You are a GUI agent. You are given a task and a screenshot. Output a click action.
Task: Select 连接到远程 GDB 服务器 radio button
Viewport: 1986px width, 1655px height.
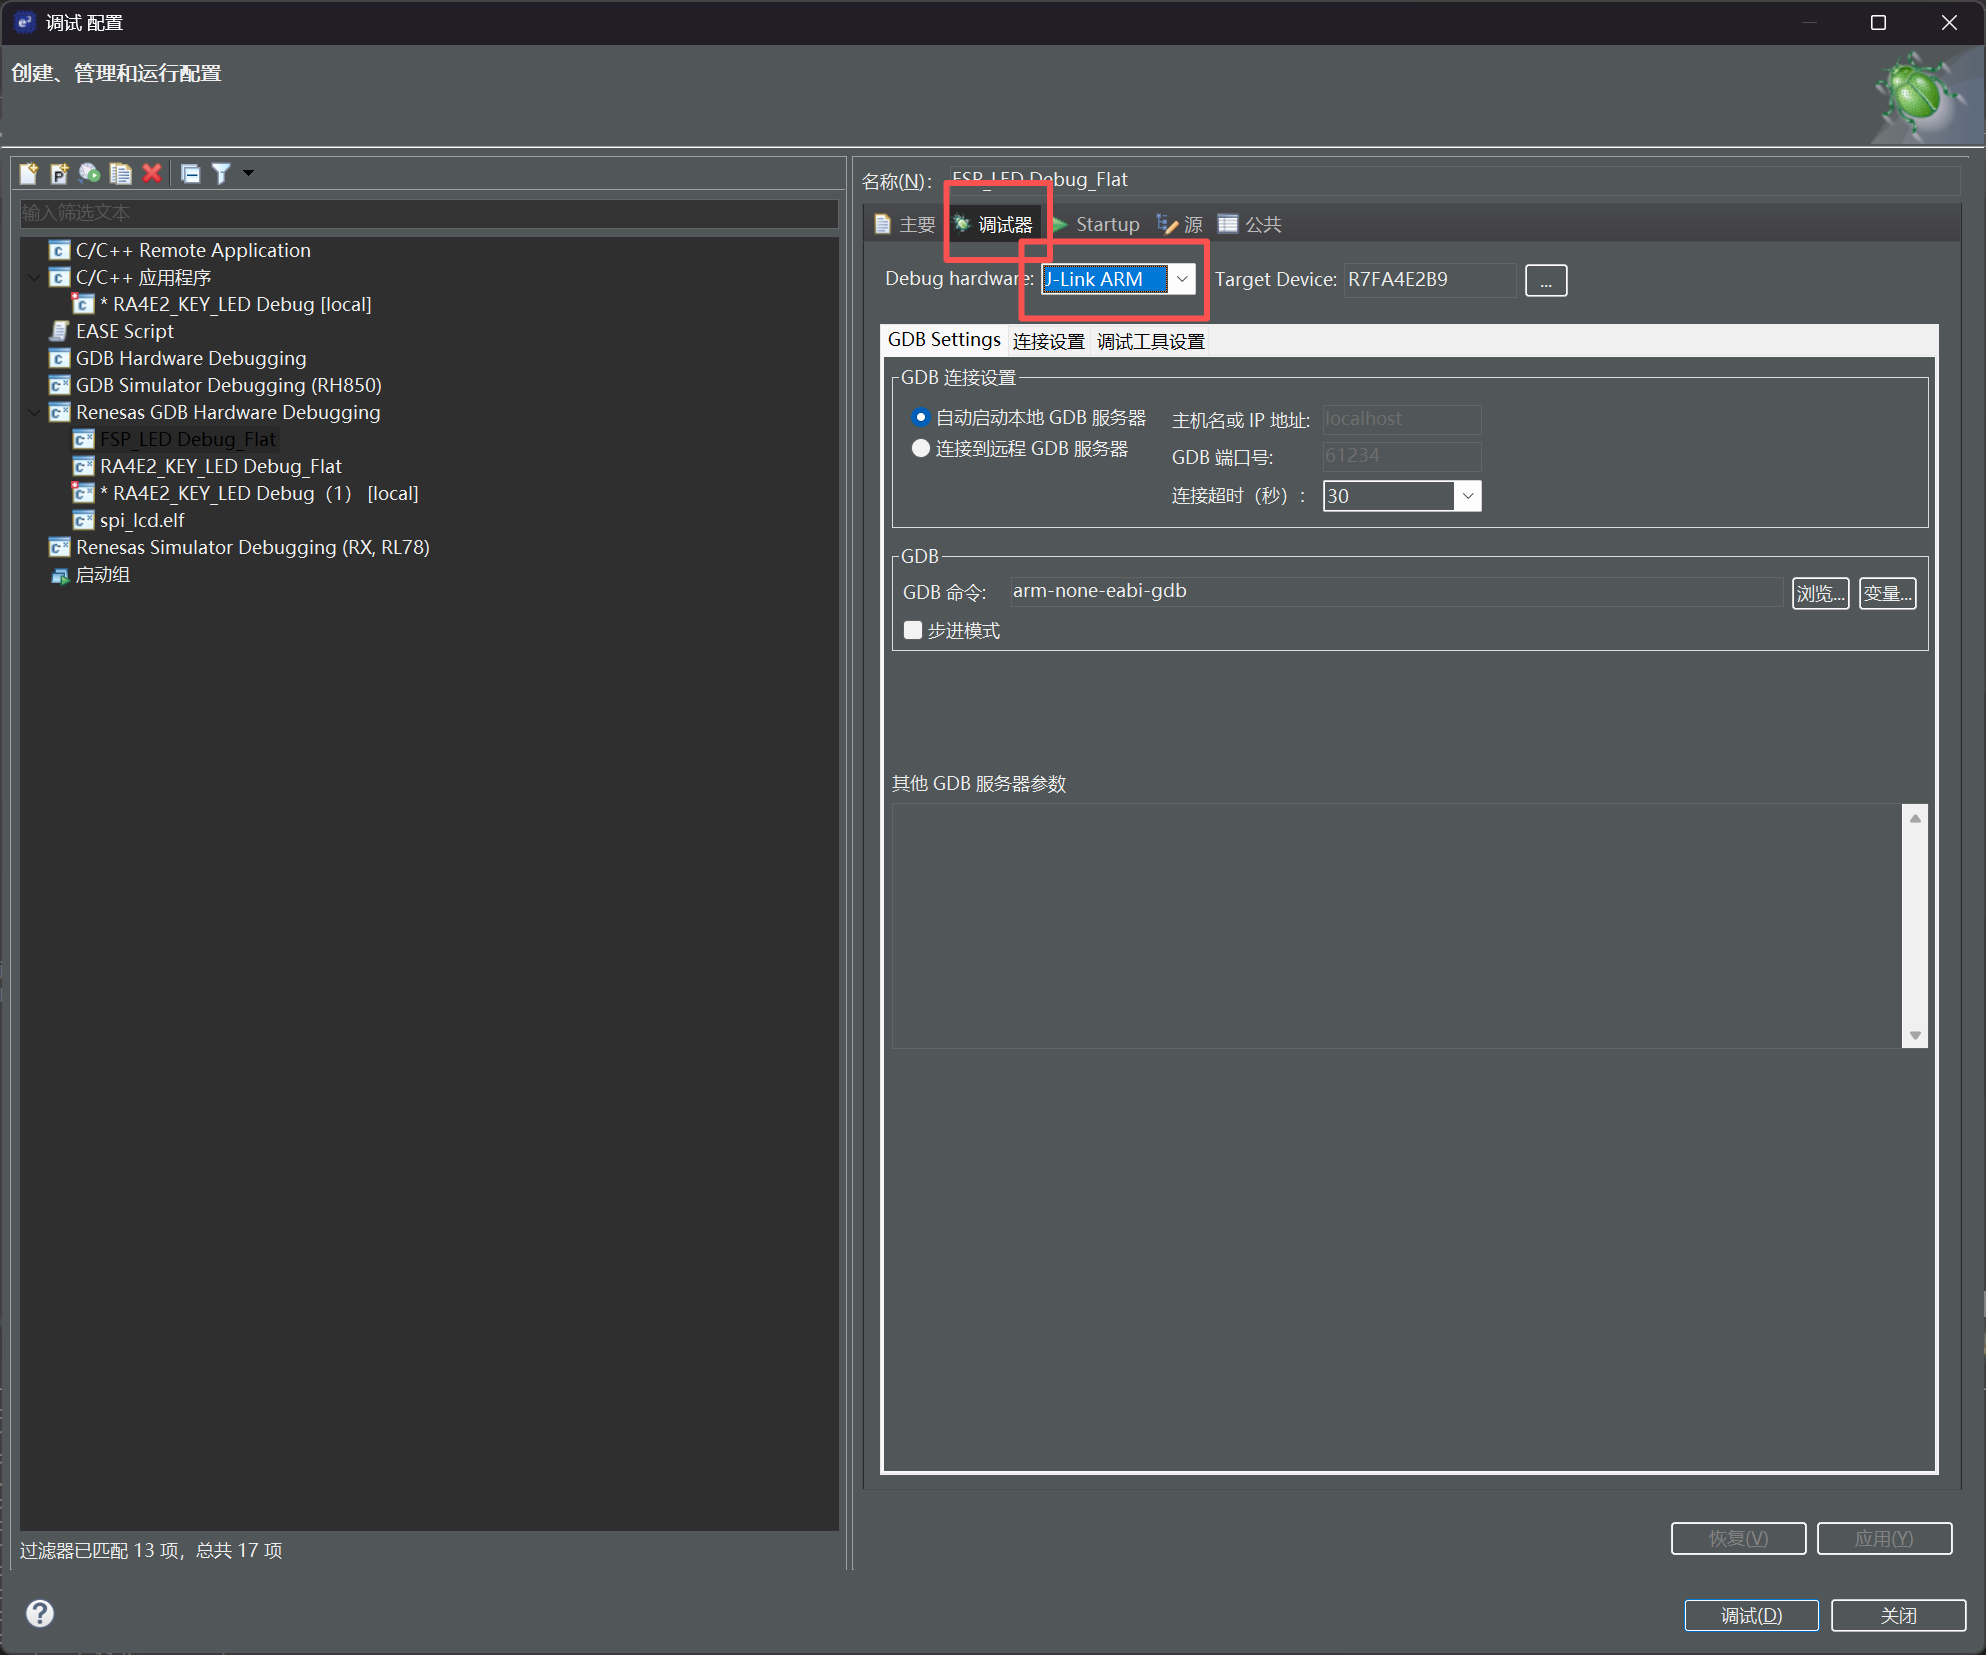[921, 448]
